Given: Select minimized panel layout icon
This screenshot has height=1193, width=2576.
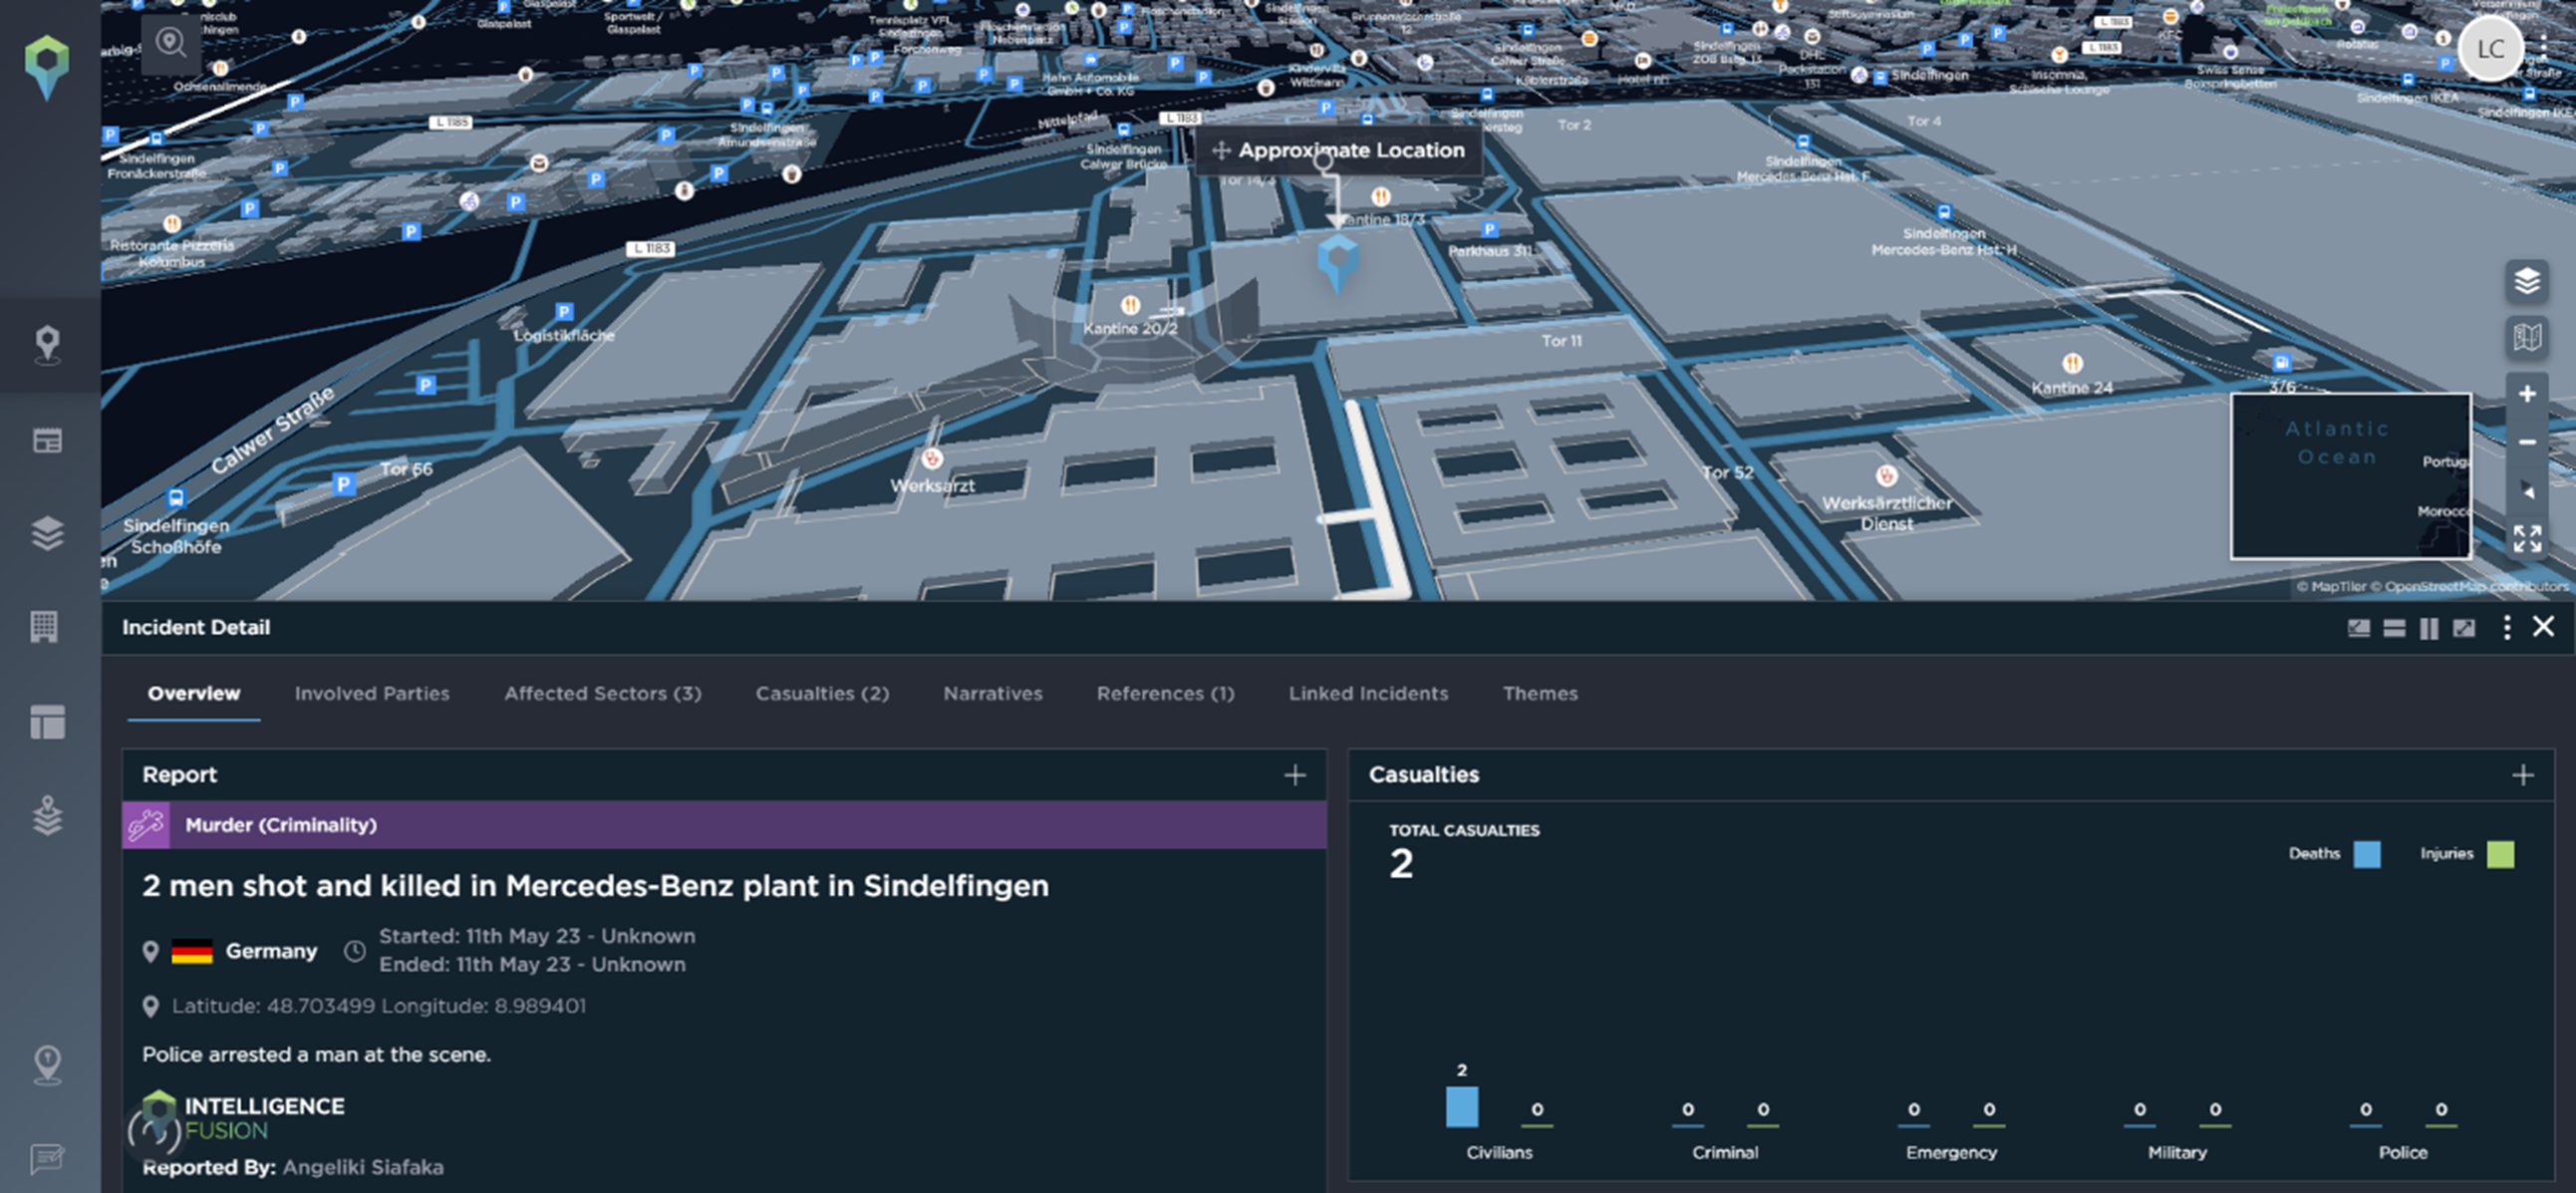Looking at the screenshot, I should 2358,628.
